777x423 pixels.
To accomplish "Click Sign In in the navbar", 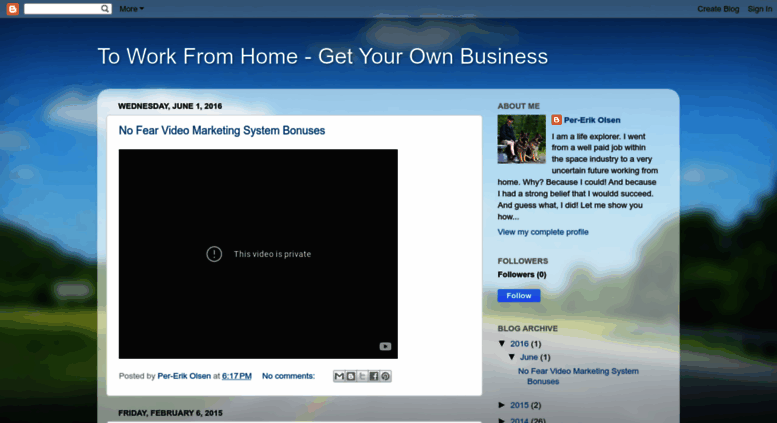I will coord(760,9).
